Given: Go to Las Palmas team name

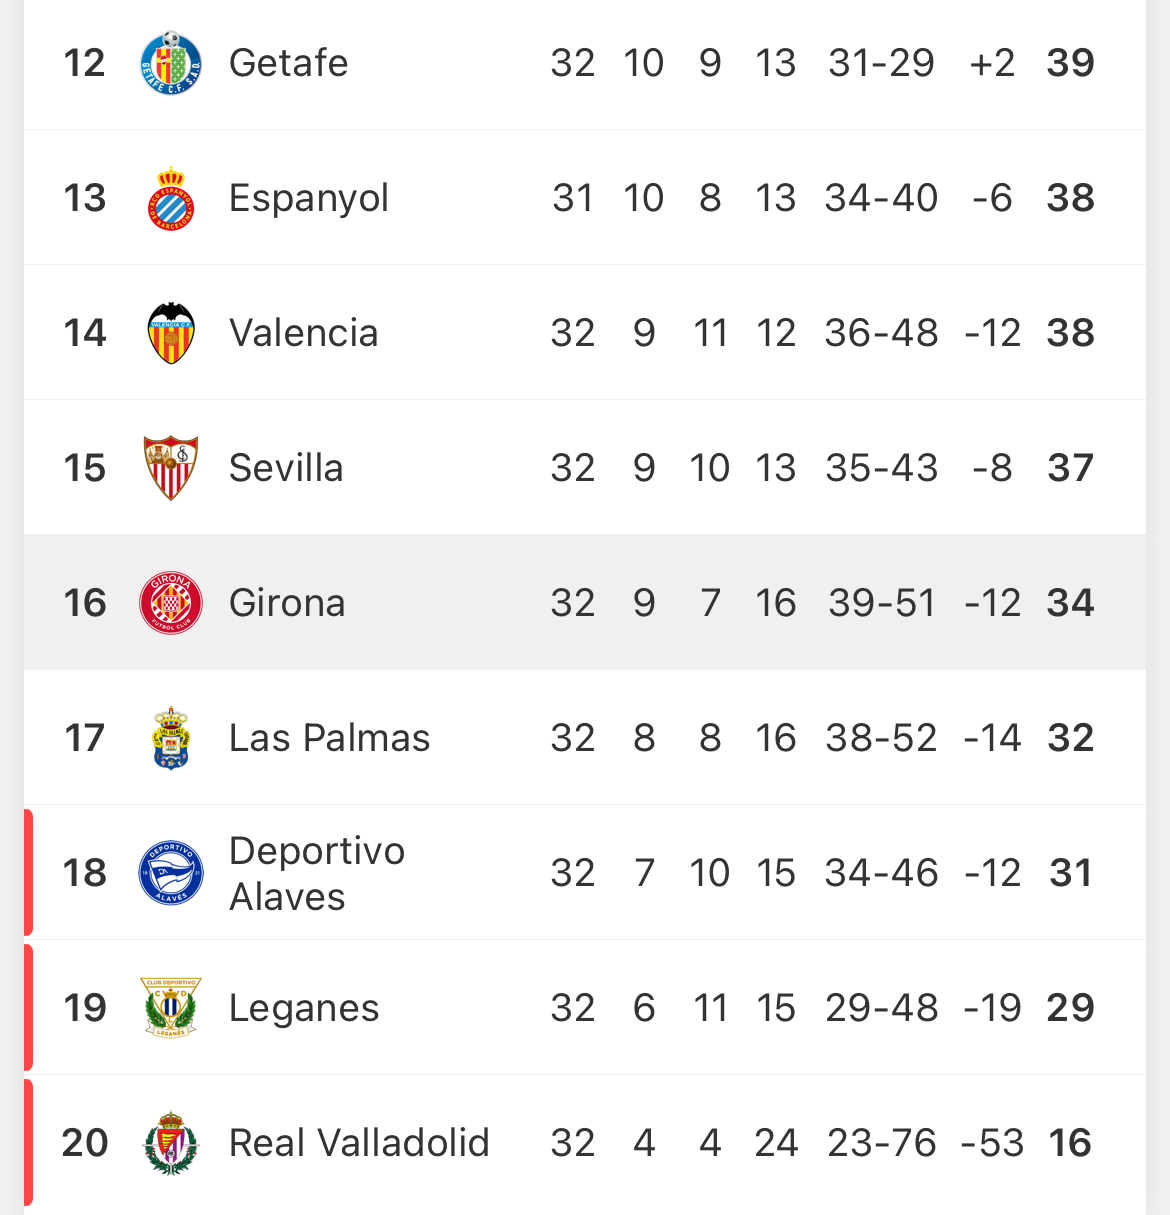Looking at the screenshot, I should tap(329, 738).
